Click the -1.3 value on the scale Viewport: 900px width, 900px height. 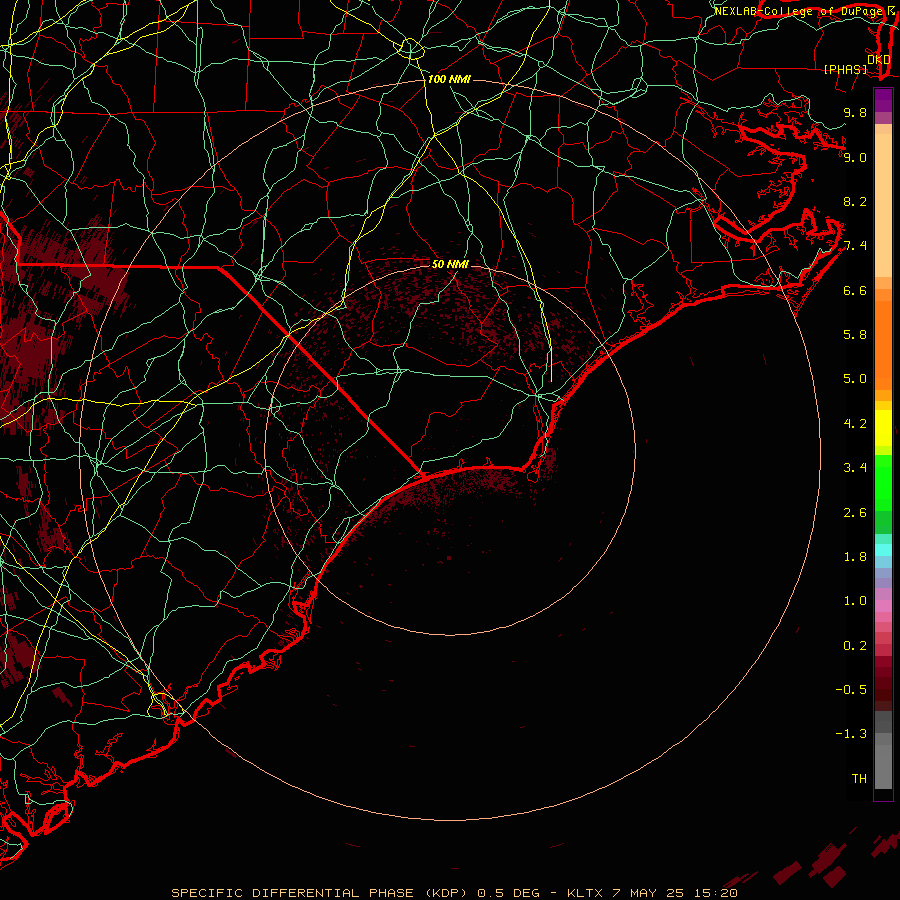point(851,734)
